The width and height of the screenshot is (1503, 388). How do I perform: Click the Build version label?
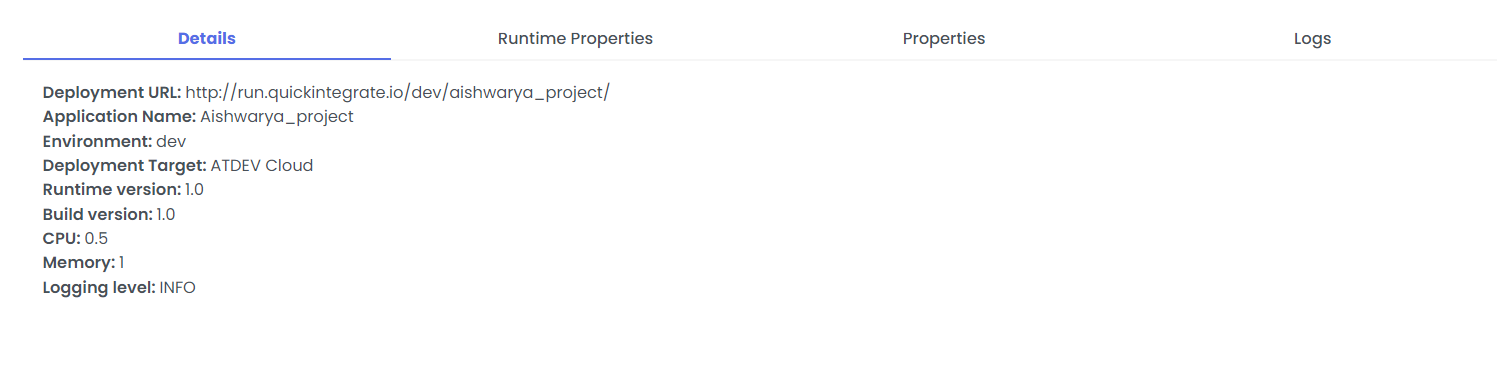pyautogui.click(x=97, y=214)
